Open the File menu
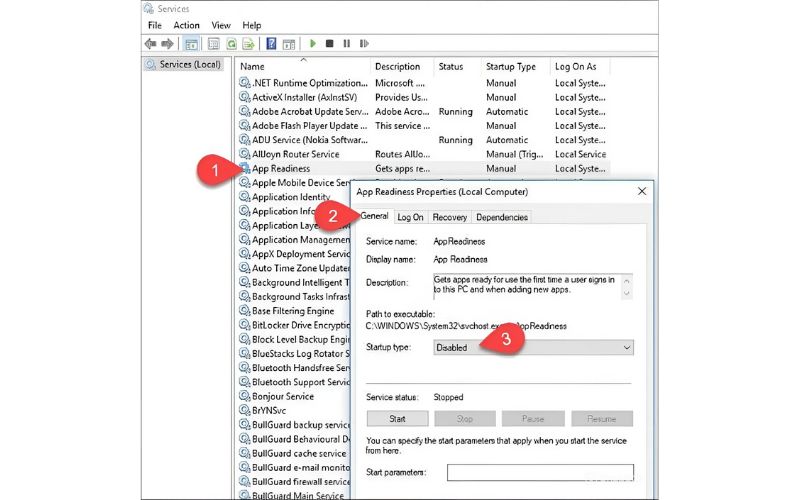The image size is (799, 500). [x=155, y=25]
